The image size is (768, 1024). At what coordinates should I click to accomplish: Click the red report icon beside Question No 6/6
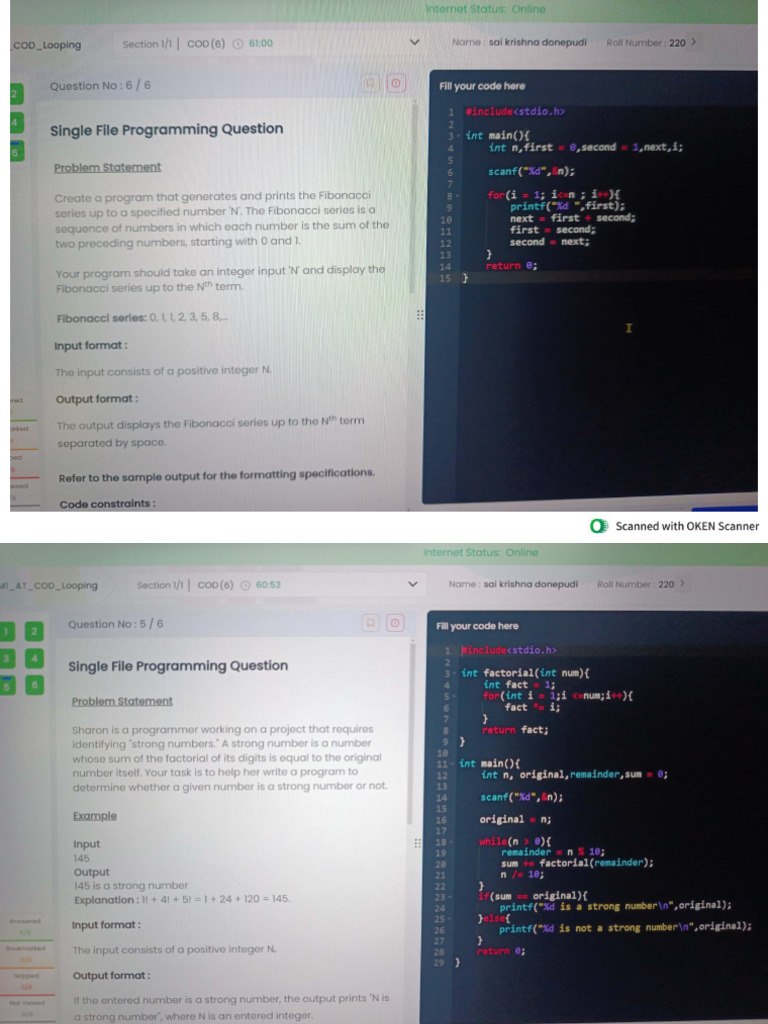point(396,84)
